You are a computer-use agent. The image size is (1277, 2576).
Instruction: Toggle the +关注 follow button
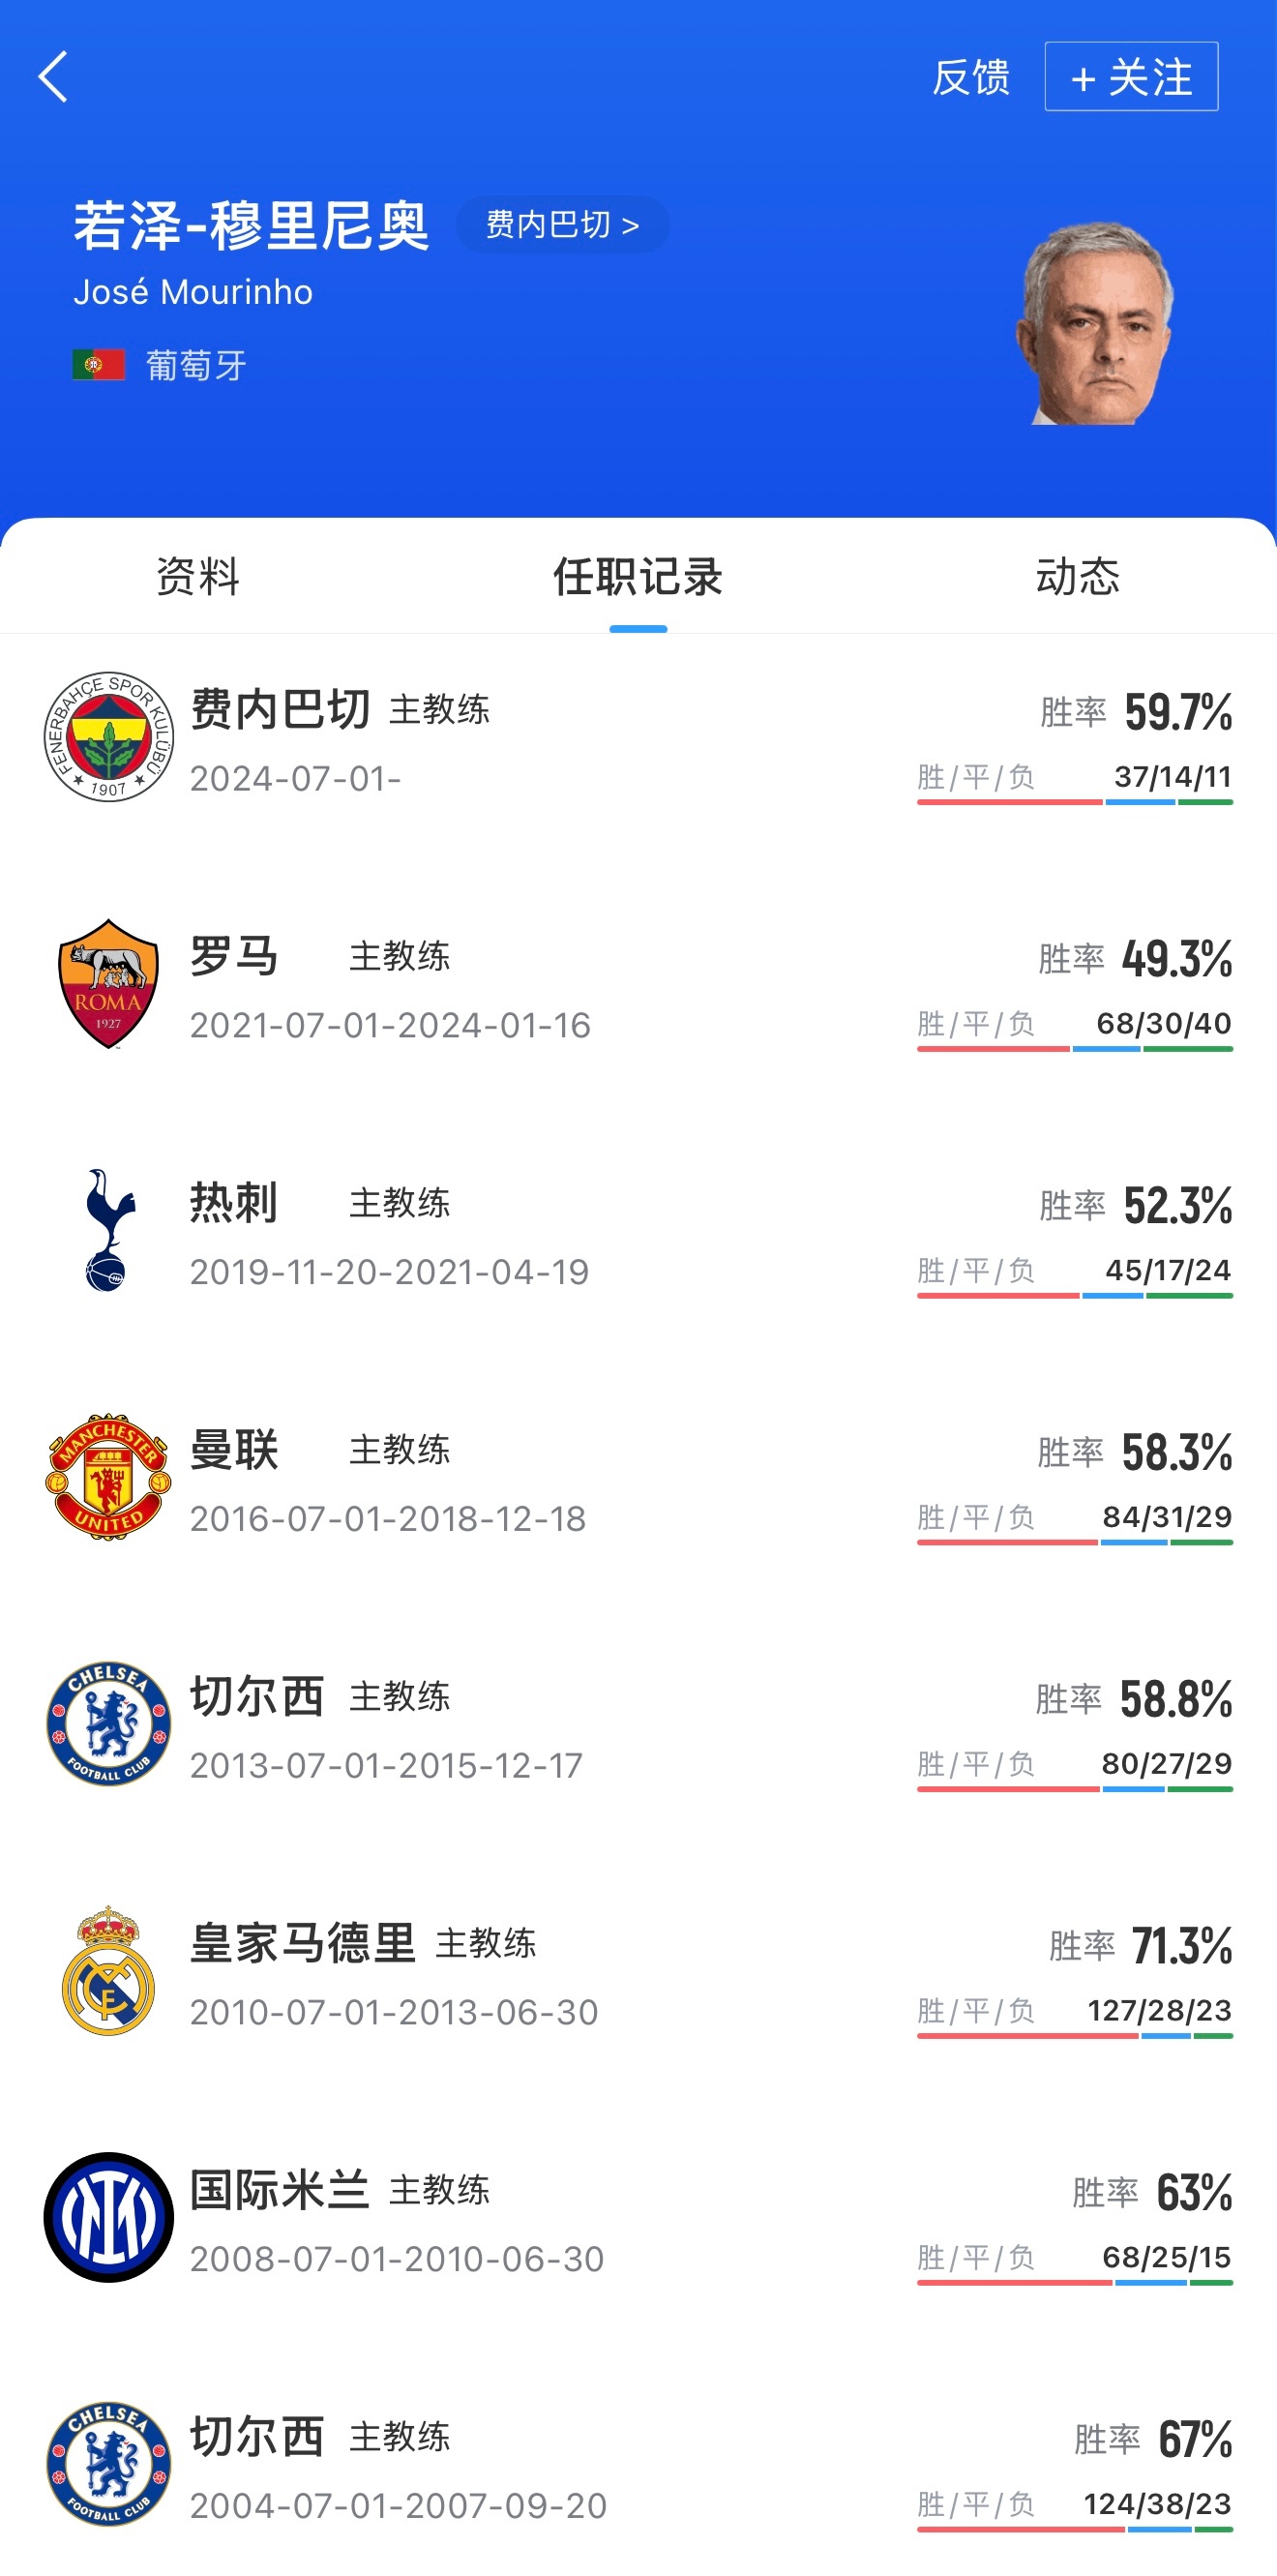[x=1131, y=77]
